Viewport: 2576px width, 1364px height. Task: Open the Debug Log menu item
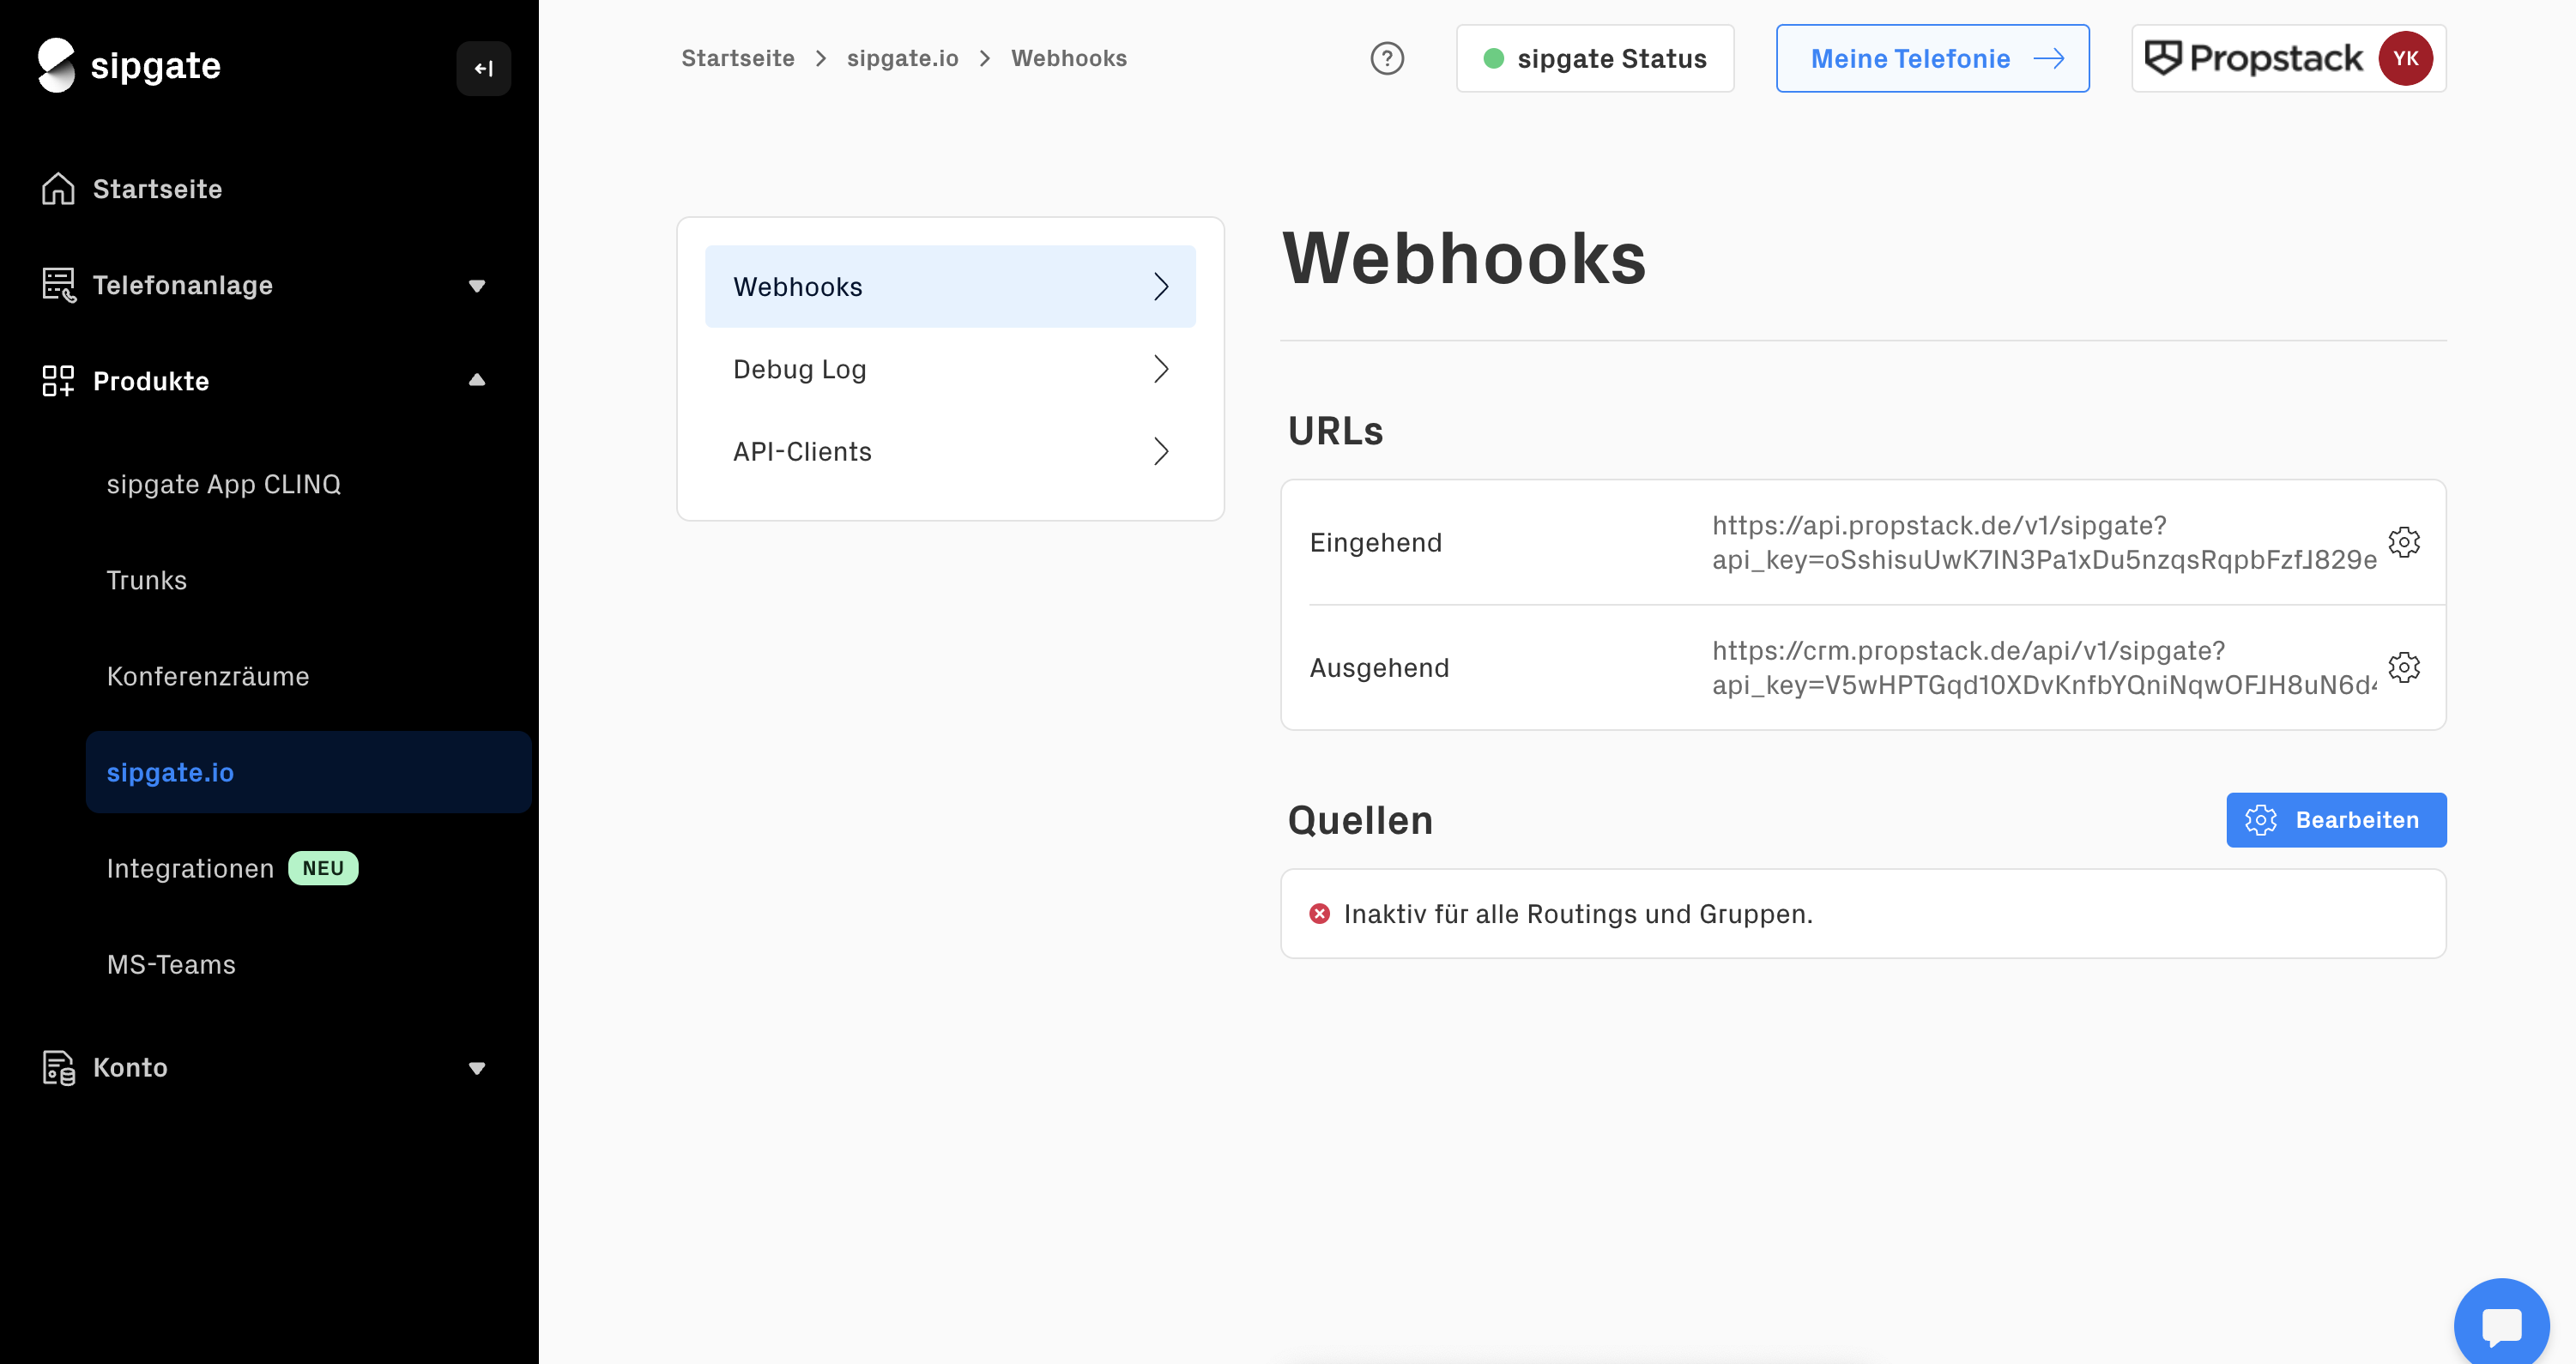click(950, 369)
